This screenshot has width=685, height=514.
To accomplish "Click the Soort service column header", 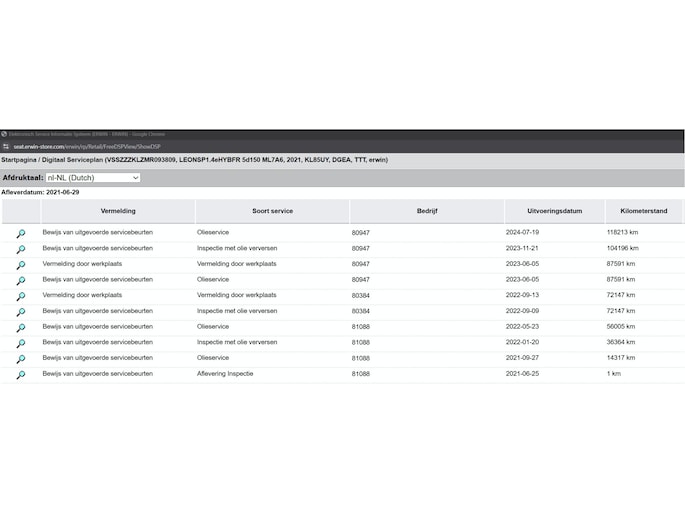I will 272,211.
